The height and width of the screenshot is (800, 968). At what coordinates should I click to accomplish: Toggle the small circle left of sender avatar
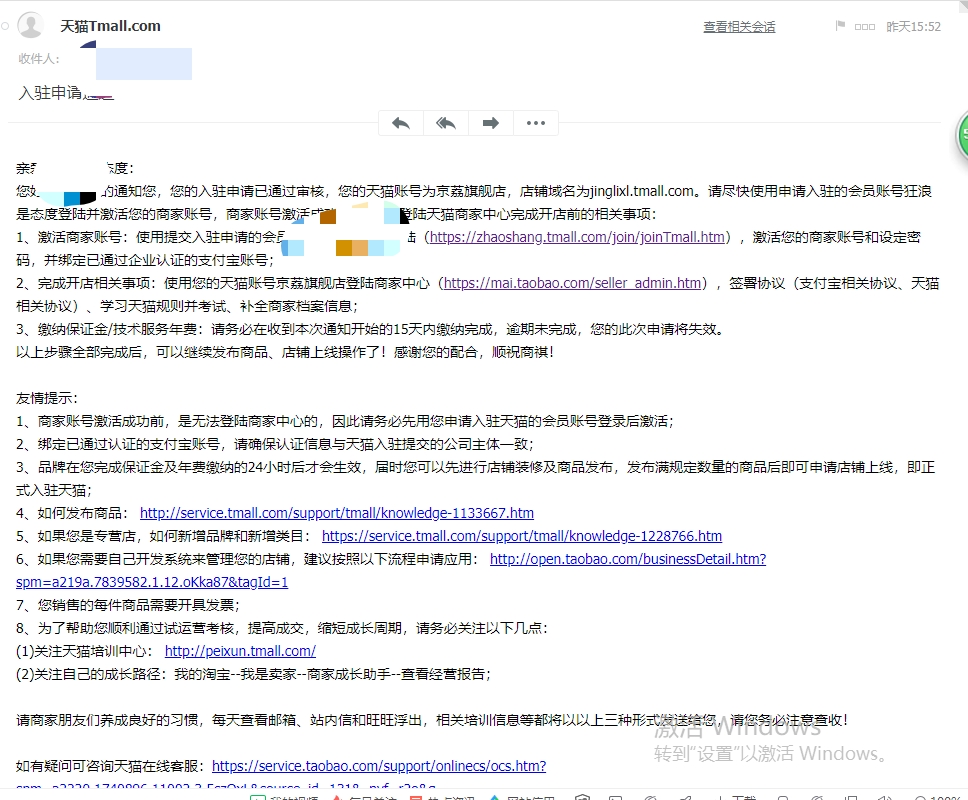point(5,26)
